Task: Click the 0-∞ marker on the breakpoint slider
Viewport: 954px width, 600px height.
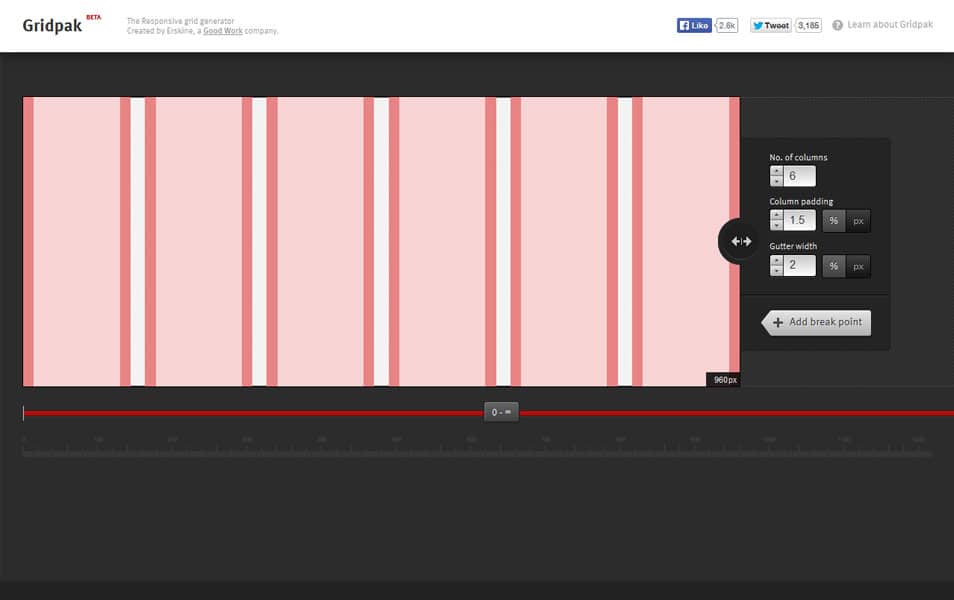Action: coord(499,411)
